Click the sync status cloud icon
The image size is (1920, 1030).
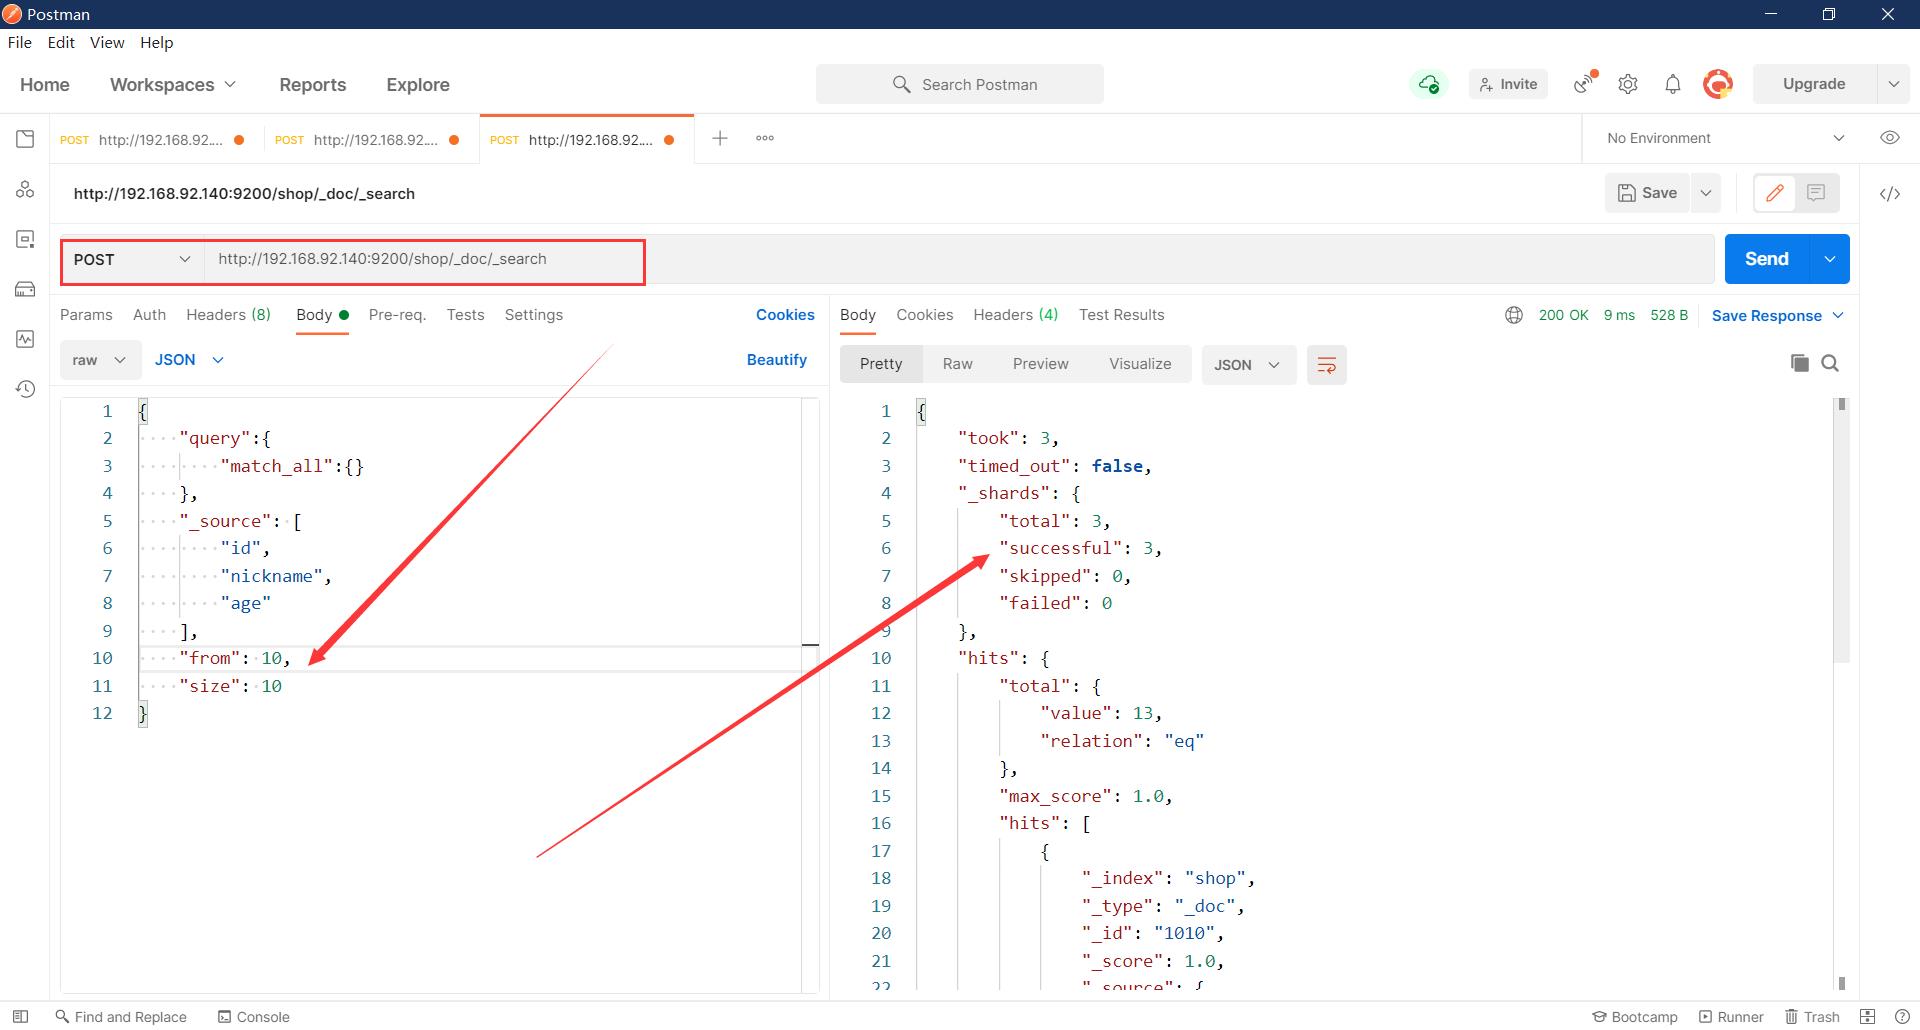pyautogui.click(x=1429, y=84)
